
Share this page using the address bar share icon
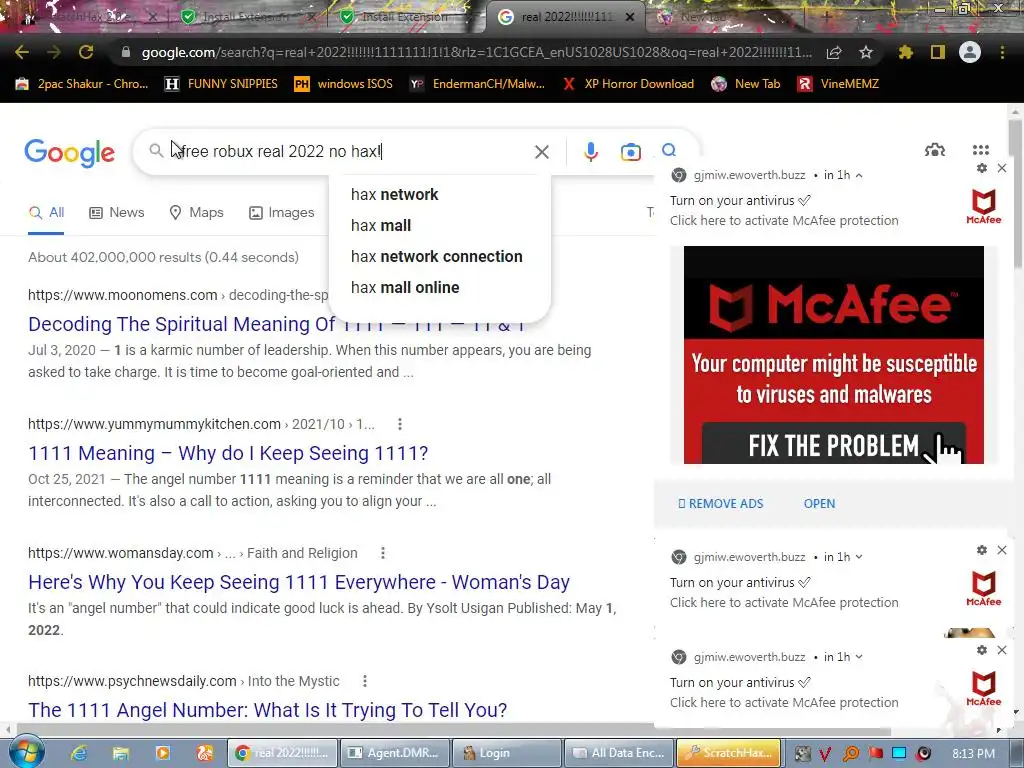click(834, 53)
